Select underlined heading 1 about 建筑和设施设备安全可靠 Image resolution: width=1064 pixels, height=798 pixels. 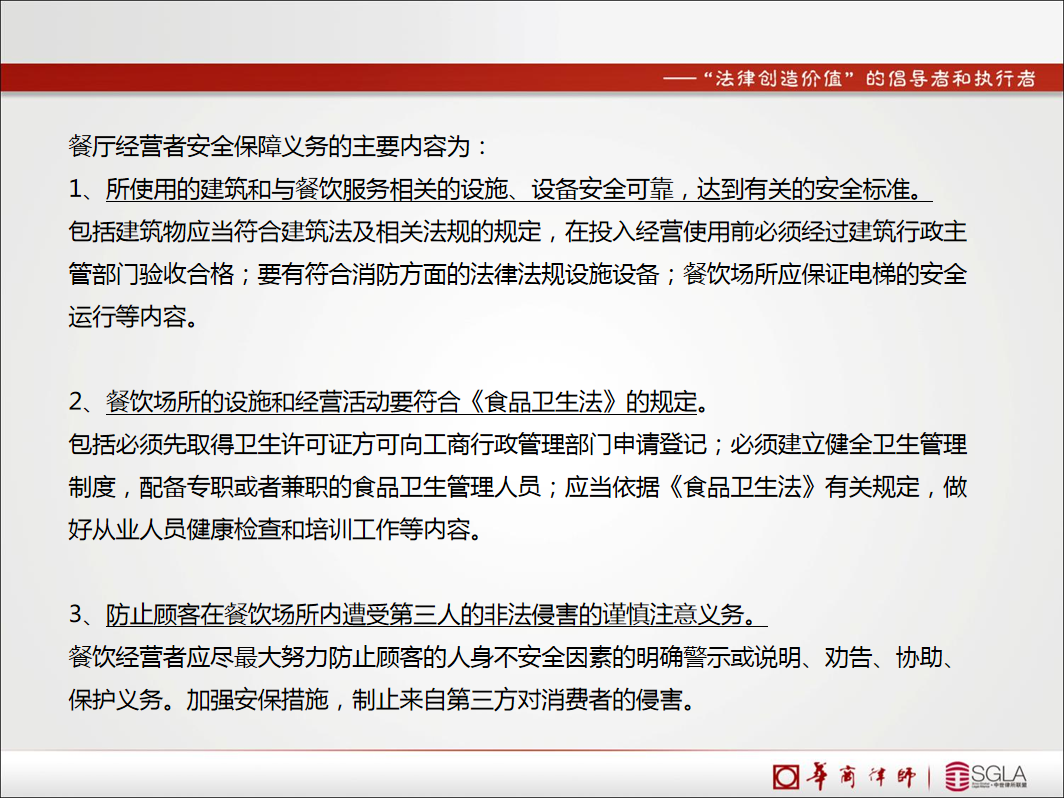coord(518,188)
